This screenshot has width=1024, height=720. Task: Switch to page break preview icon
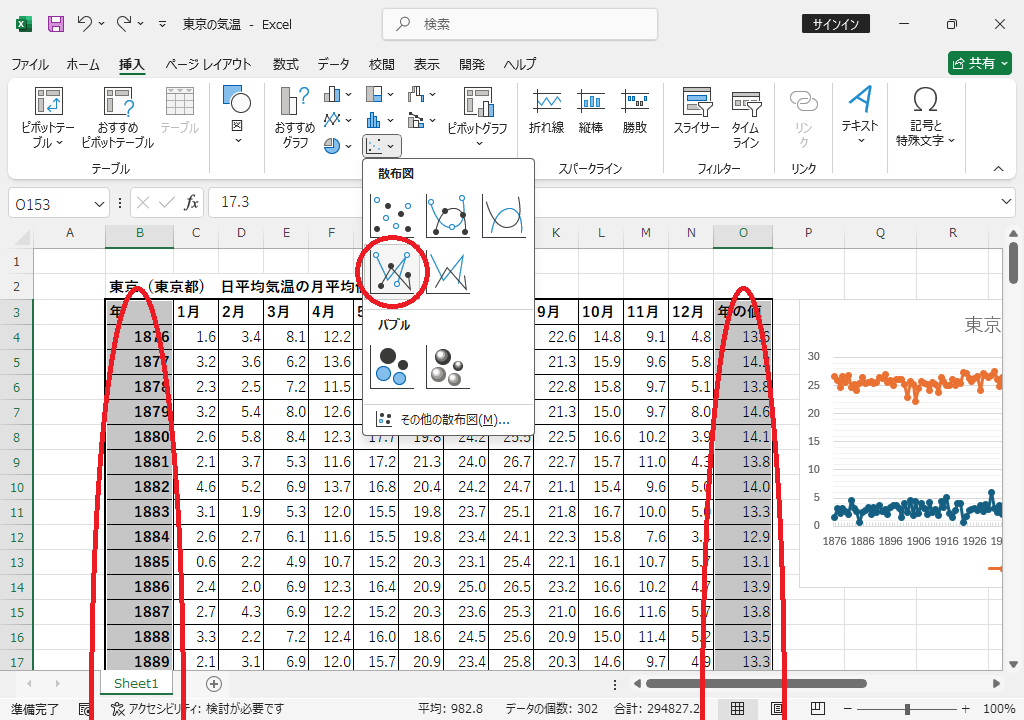coord(817,708)
